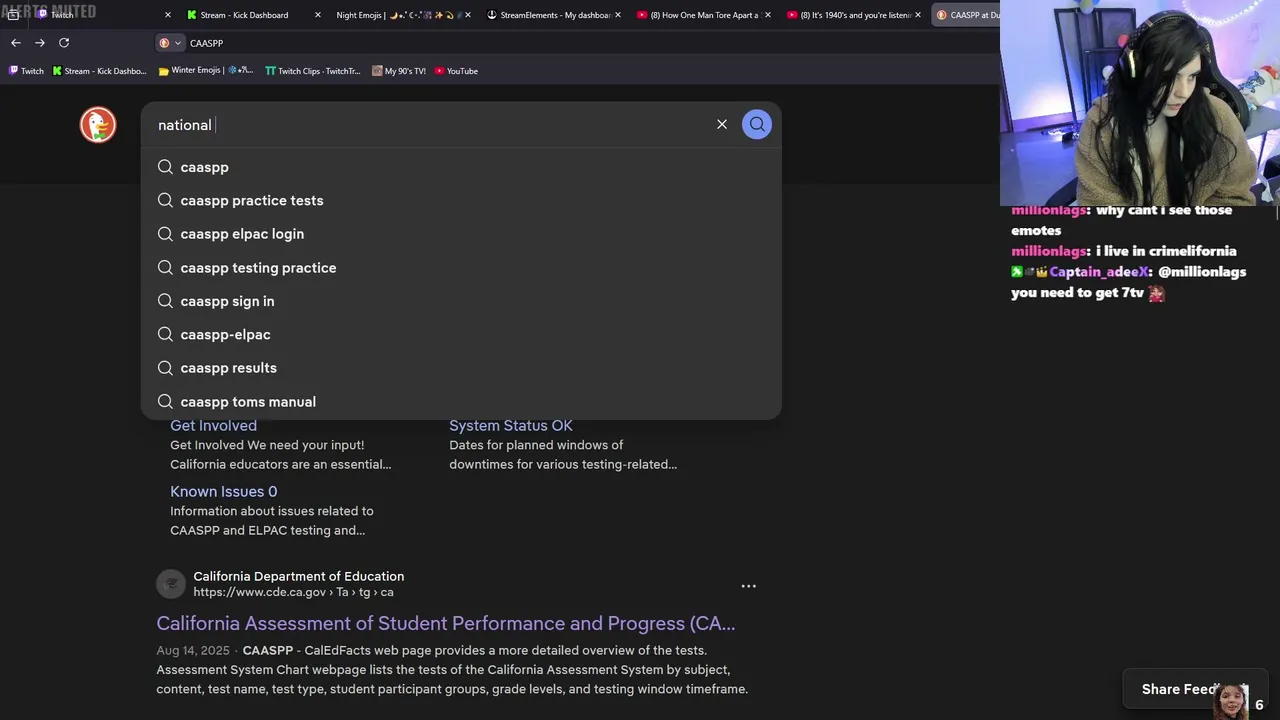Close the StreamElements tab
Viewport: 1280px width, 720px height.
click(618, 15)
